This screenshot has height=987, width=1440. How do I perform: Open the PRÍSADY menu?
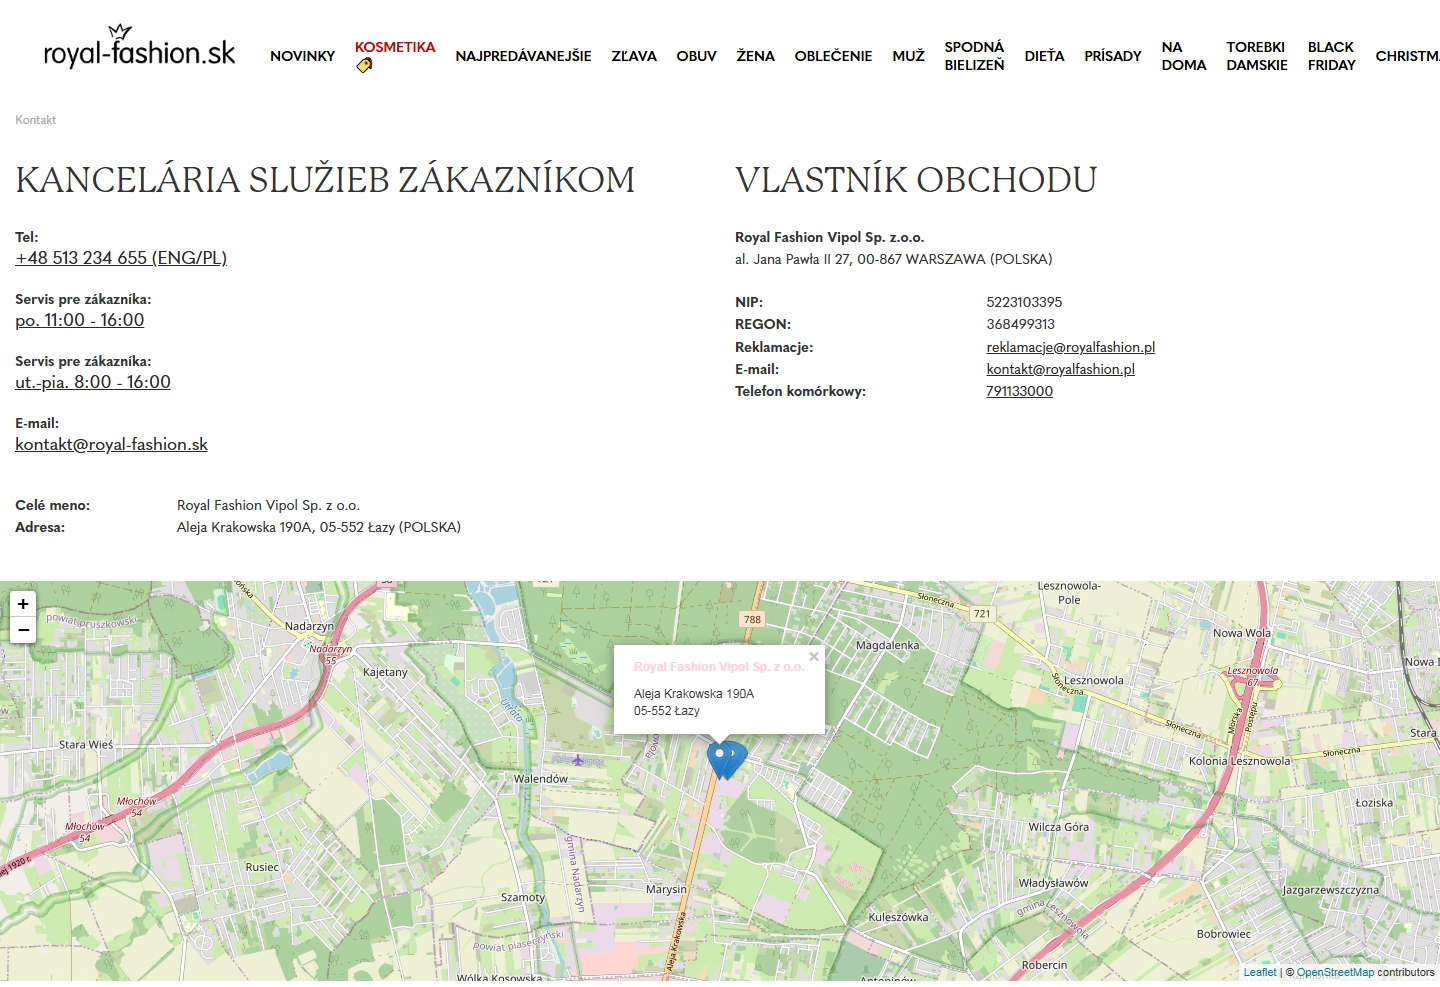pyautogui.click(x=1112, y=56)
